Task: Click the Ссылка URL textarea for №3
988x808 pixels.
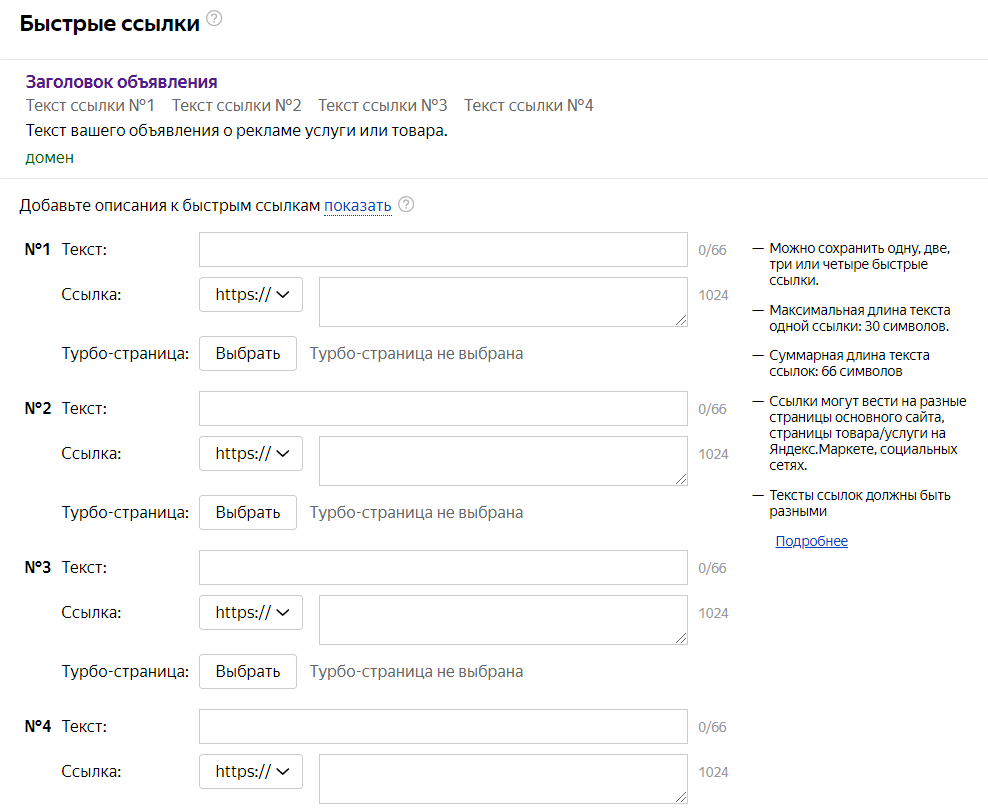Action: (502, 619)
